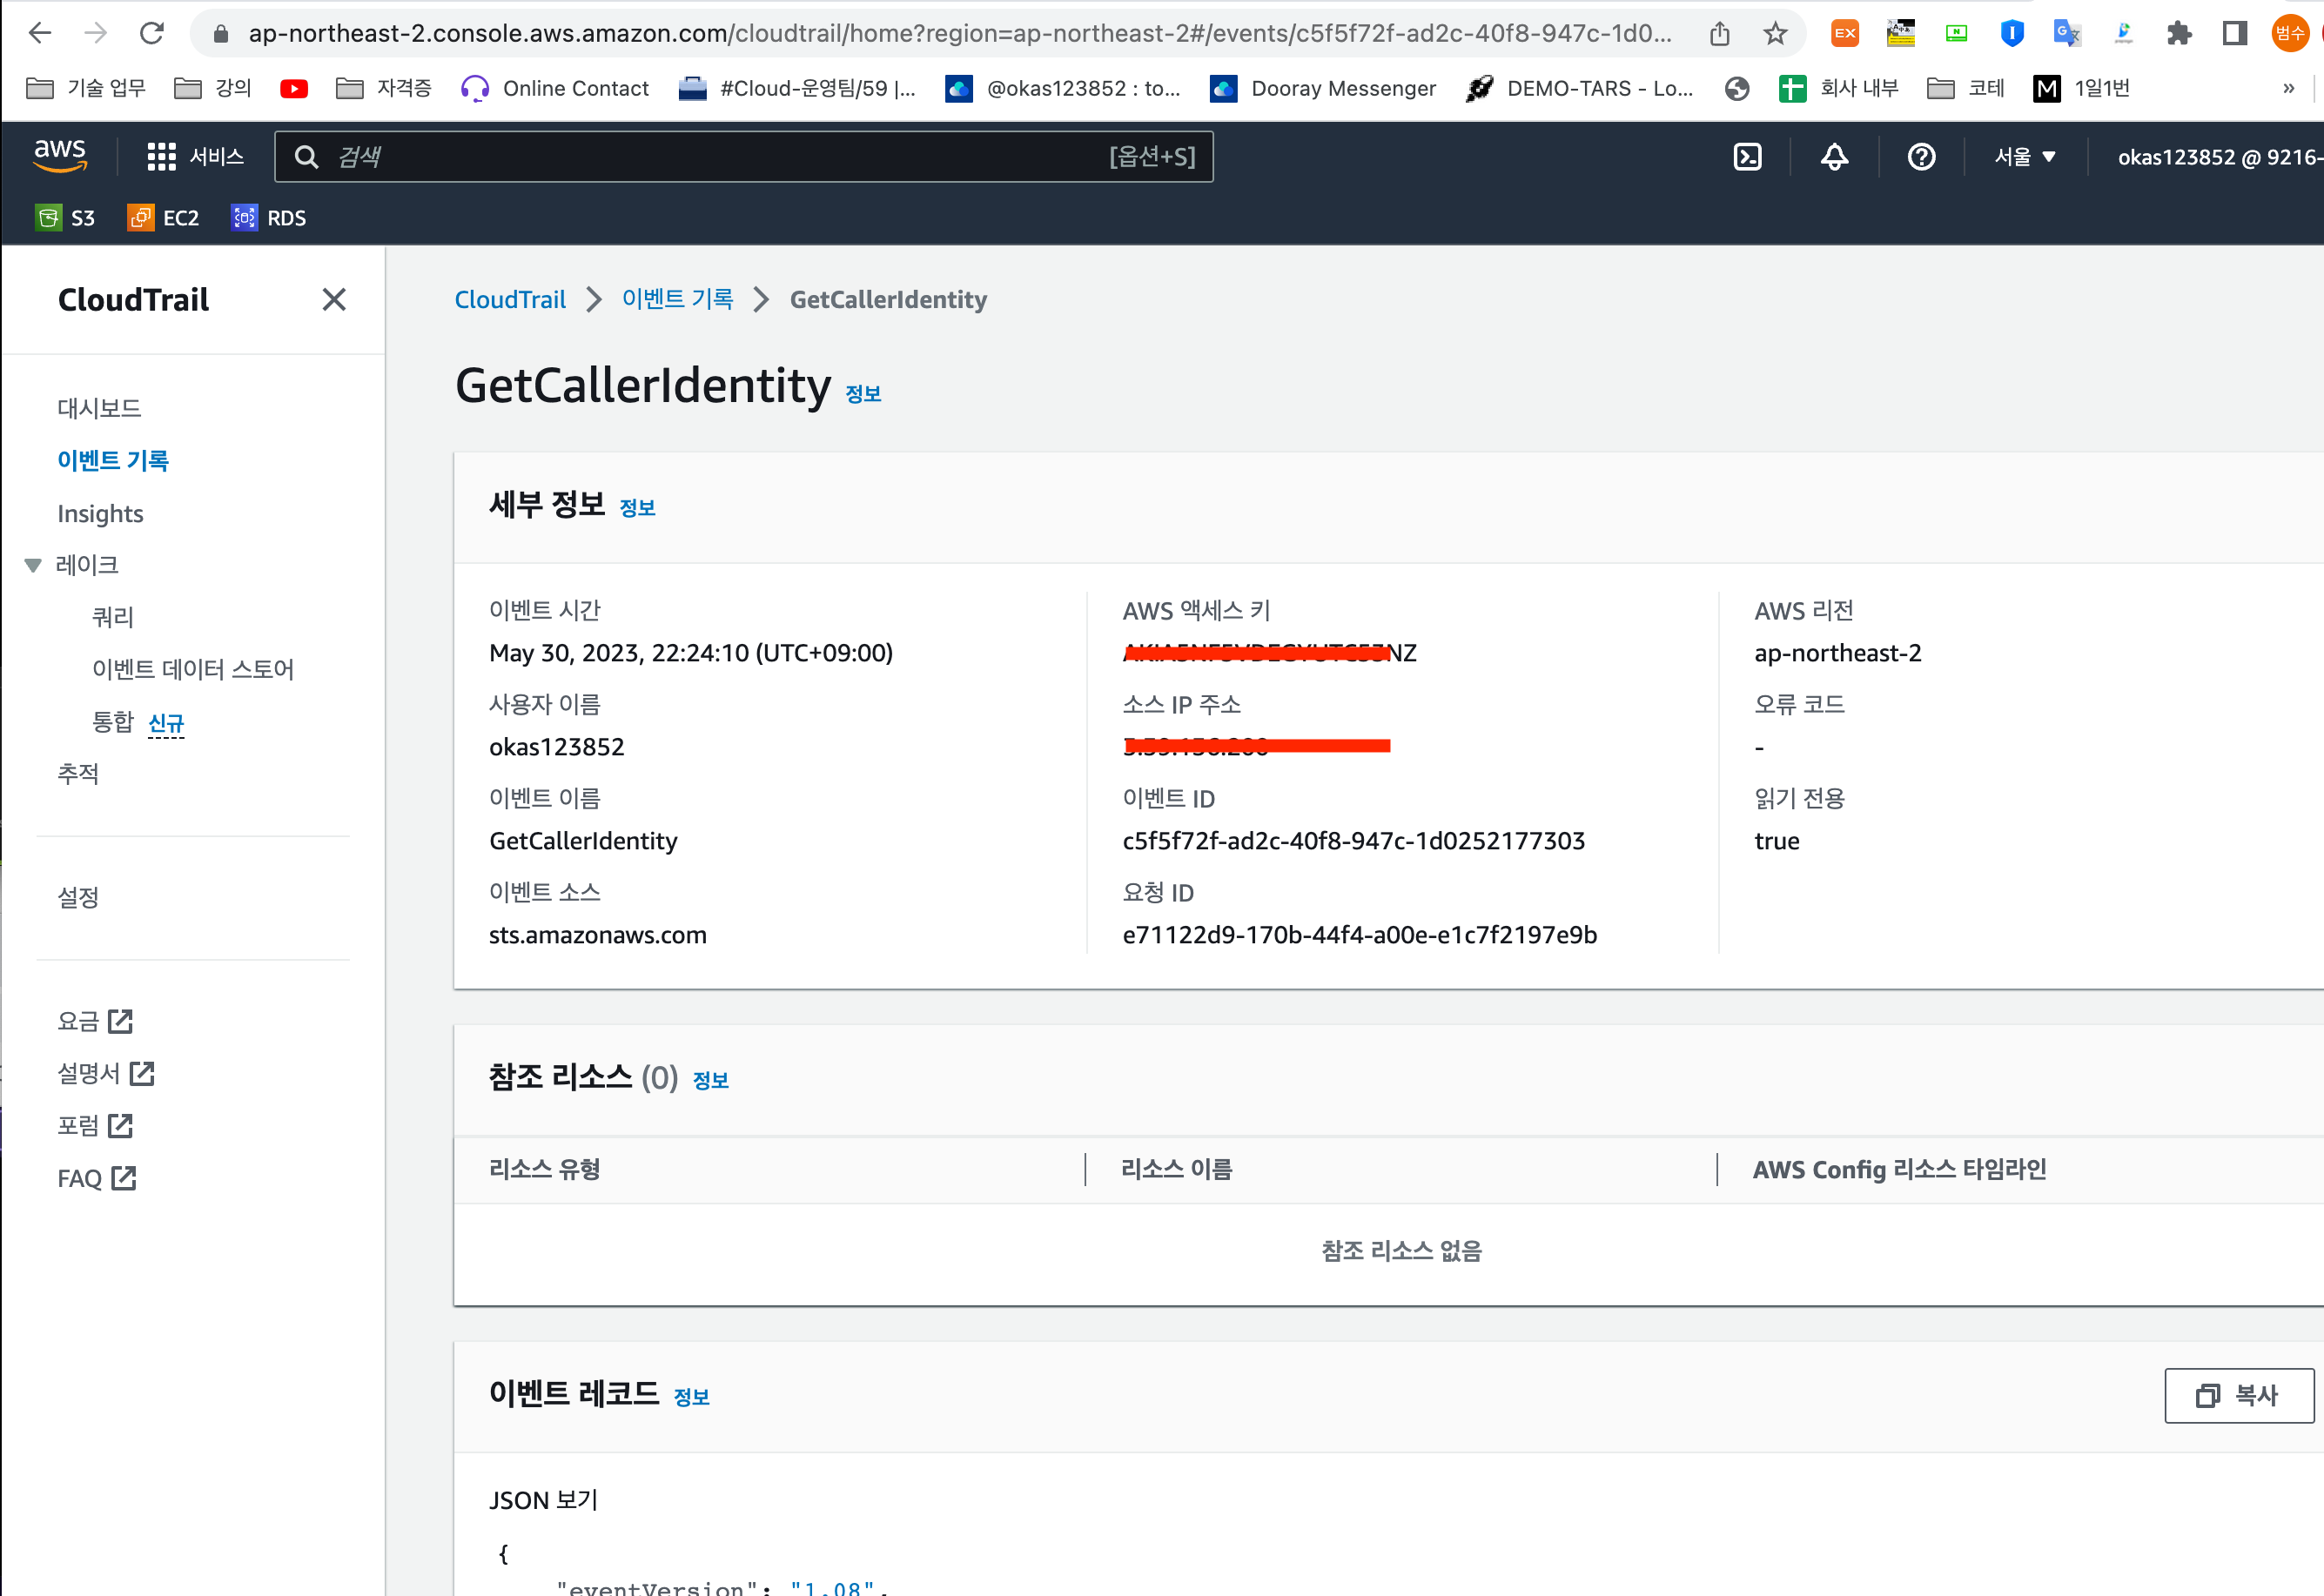This screenshot has width=2324, height=1596.
Task: Open 대시보드 in the sidebar
Action: tap(99, 408)
